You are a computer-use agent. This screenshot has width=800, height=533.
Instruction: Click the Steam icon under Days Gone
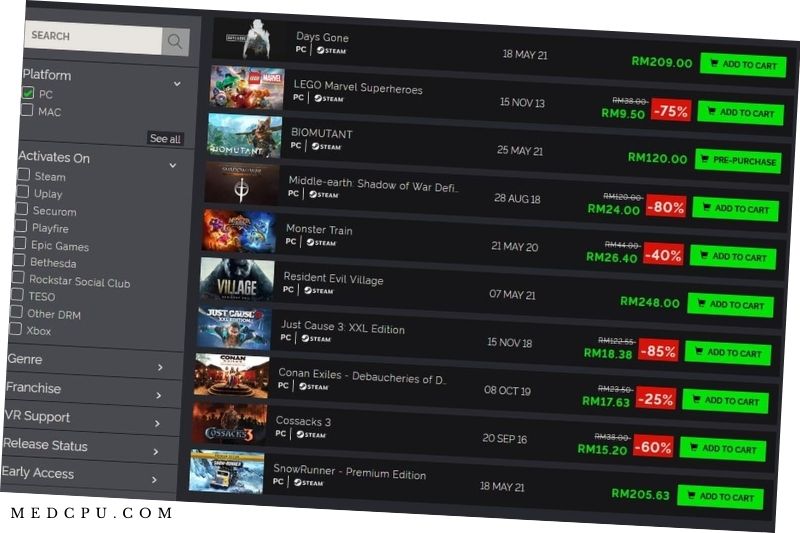331,50
